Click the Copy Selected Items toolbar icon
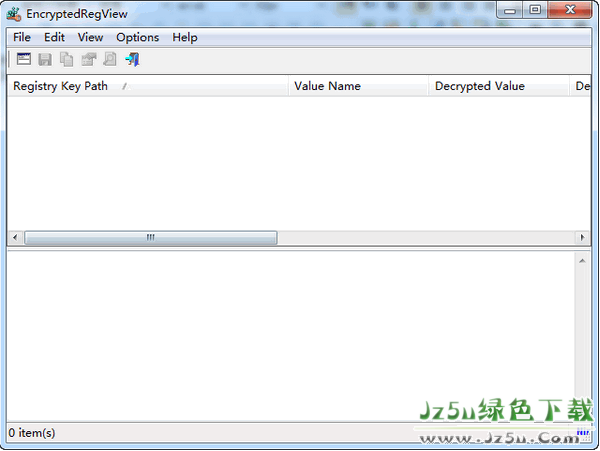This screenshot has height=451, width=600. [x=67, y=59]
